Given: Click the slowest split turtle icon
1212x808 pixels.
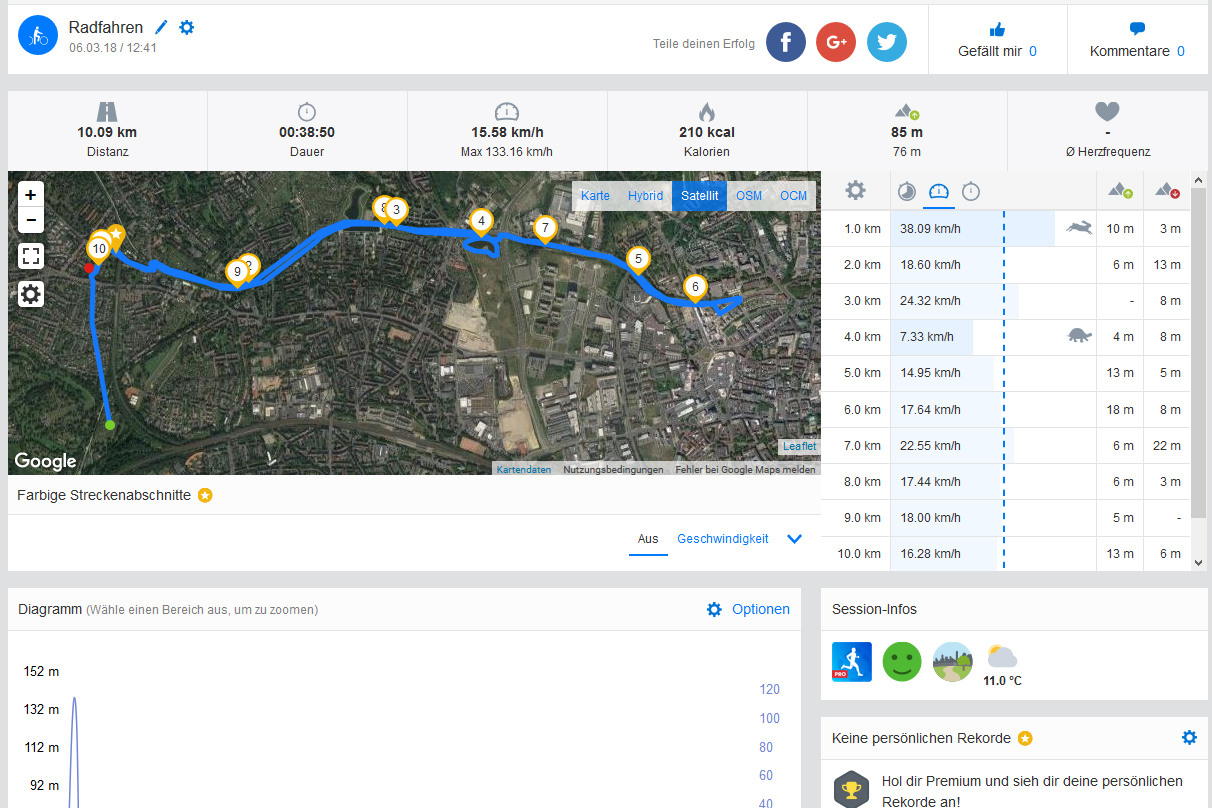Looking at the screenshot, I should coord(1079,336).
